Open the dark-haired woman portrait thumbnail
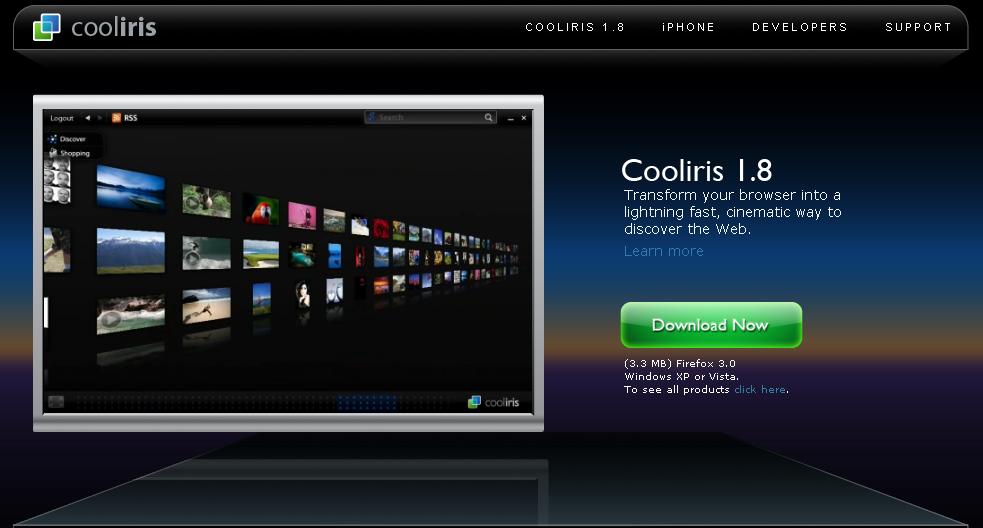This screenshot has height=528, width=983. tap(303, 294)
